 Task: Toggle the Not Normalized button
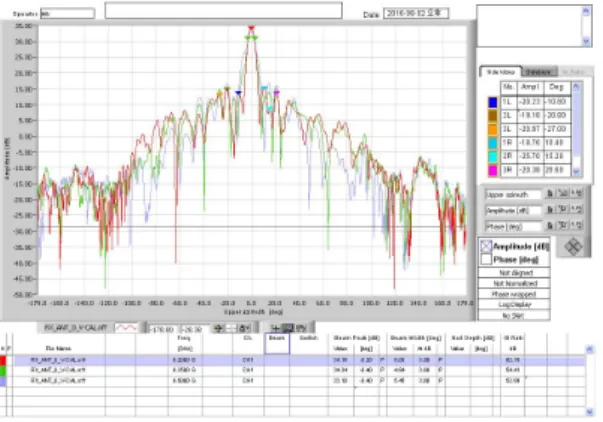[x=514, y=284]
